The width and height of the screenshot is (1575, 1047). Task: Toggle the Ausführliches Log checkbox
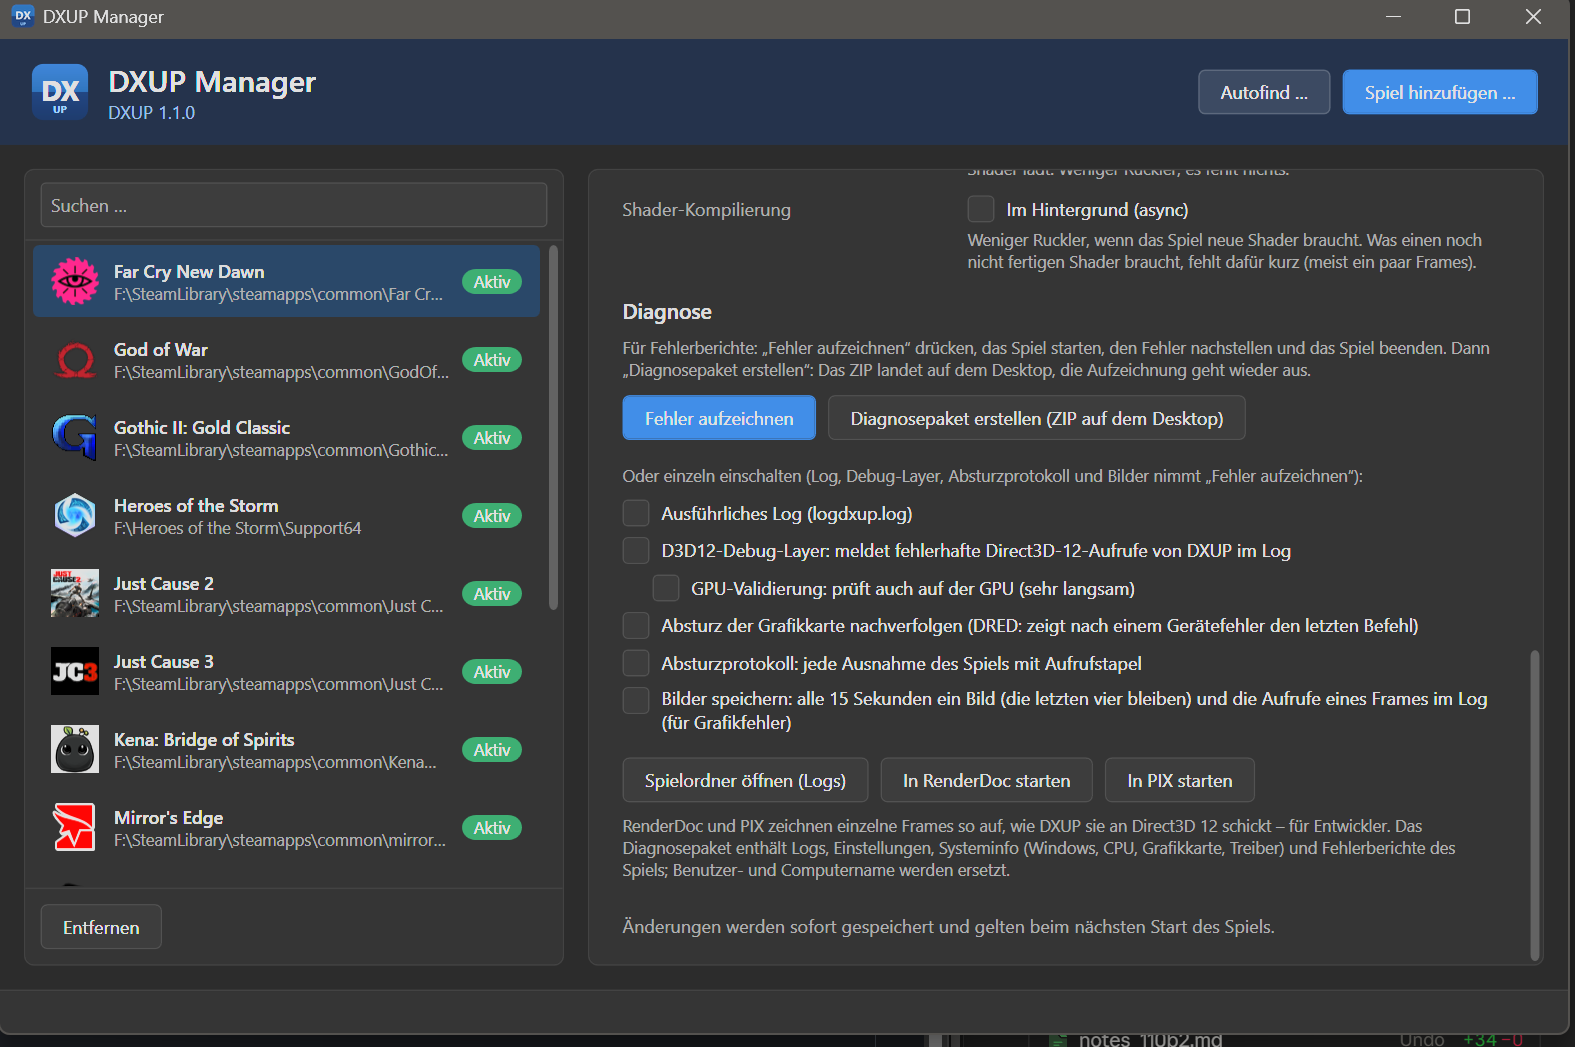[x=636, y=513]
